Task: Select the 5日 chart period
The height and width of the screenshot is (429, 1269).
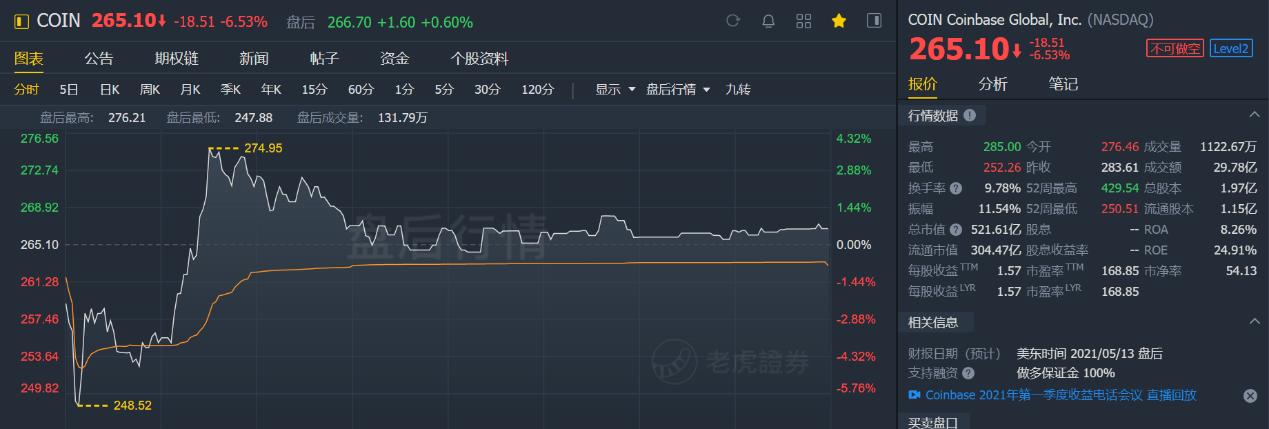Action: (x=69, y=89)
